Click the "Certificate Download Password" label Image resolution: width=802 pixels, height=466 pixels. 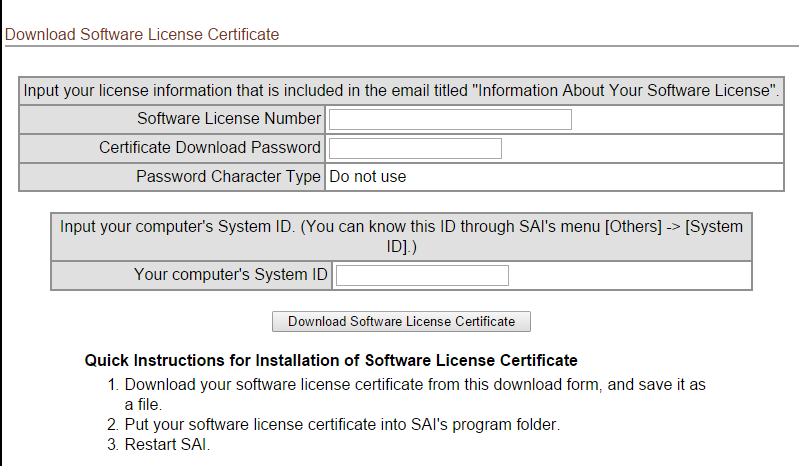[x=210, y=148]
